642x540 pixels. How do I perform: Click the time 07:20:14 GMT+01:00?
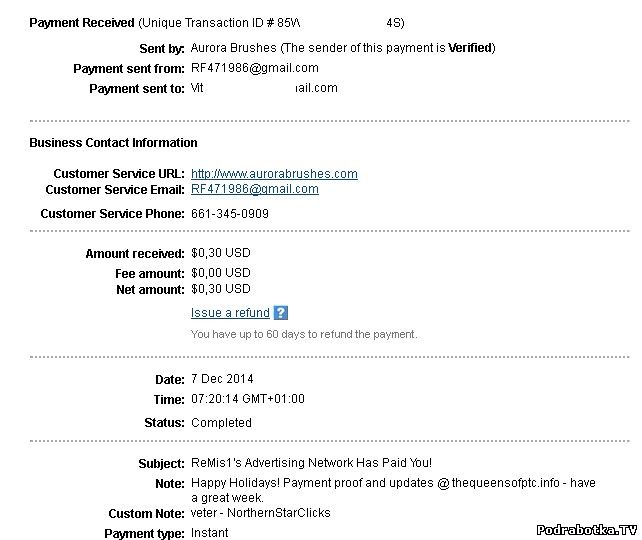[x=247, y=399]
